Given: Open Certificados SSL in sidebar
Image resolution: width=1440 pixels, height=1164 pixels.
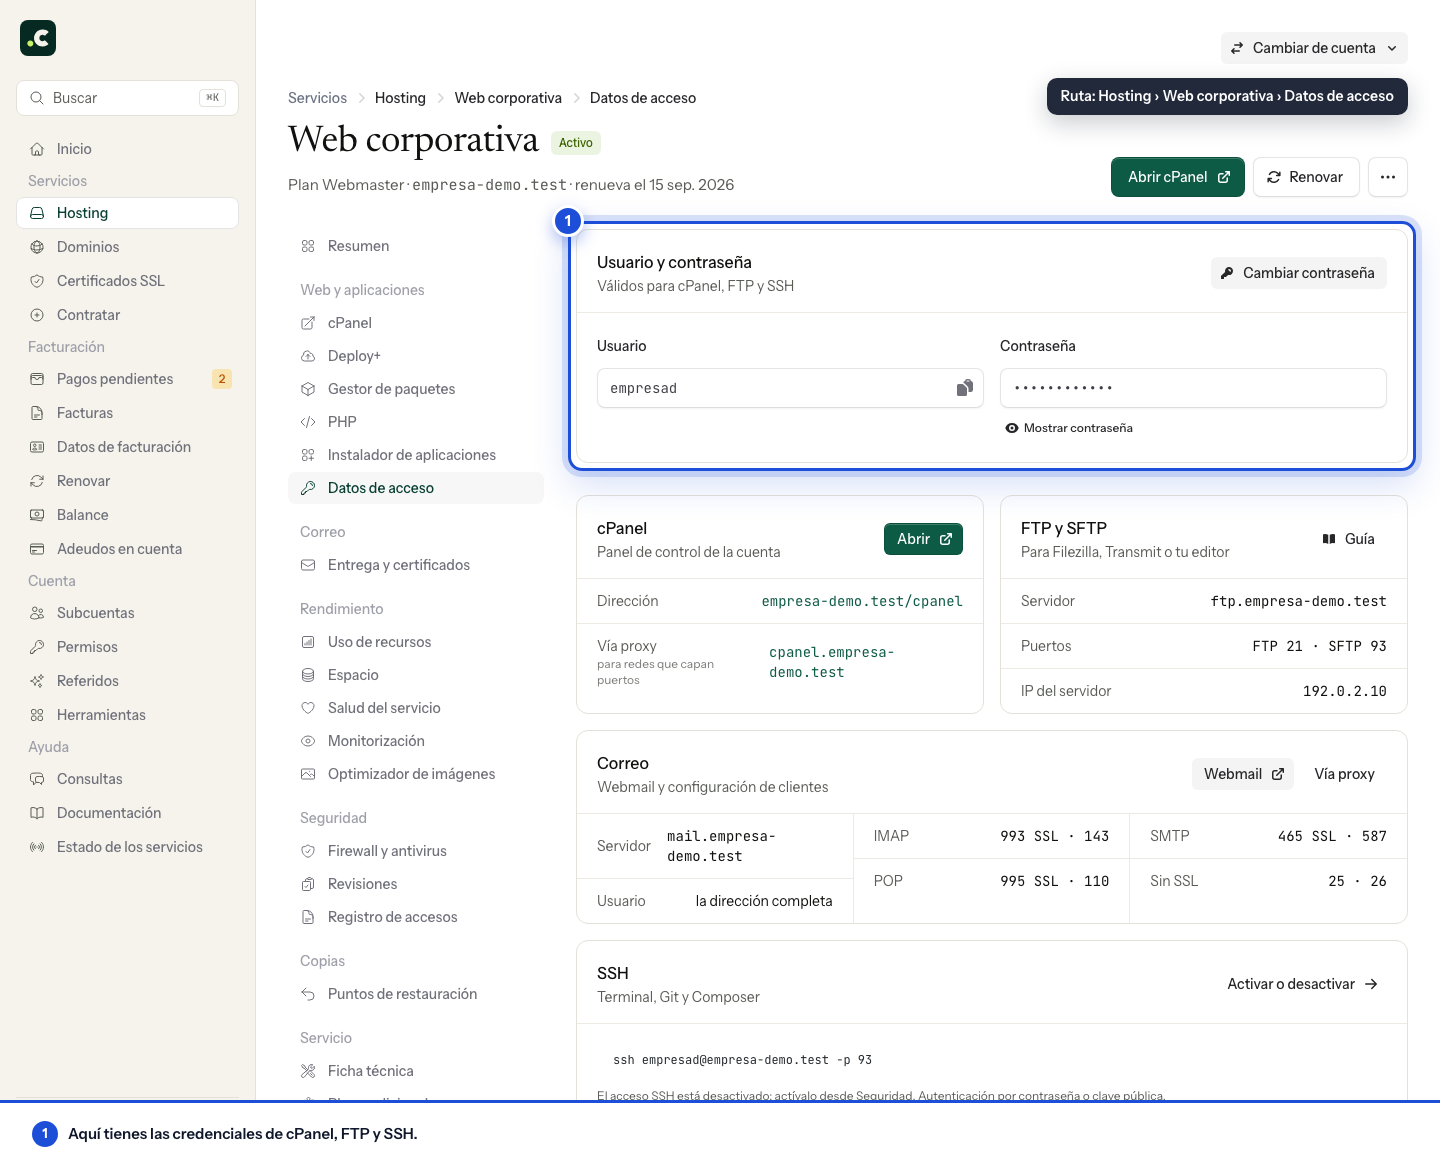Looking at the screenshot, I should tap(128, 281).
